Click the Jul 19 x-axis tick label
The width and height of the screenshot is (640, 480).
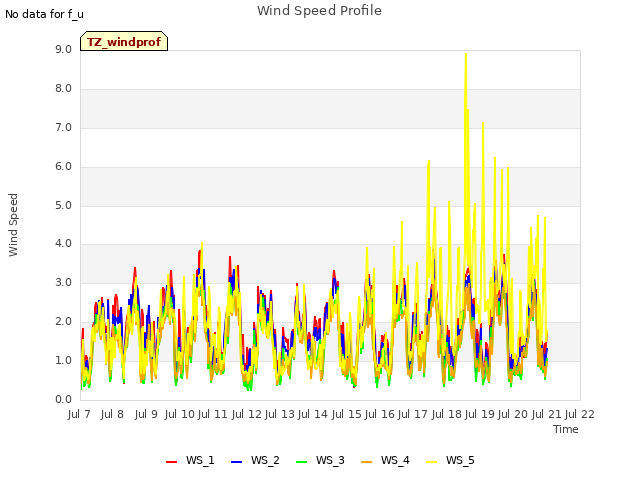click(480, 414)
